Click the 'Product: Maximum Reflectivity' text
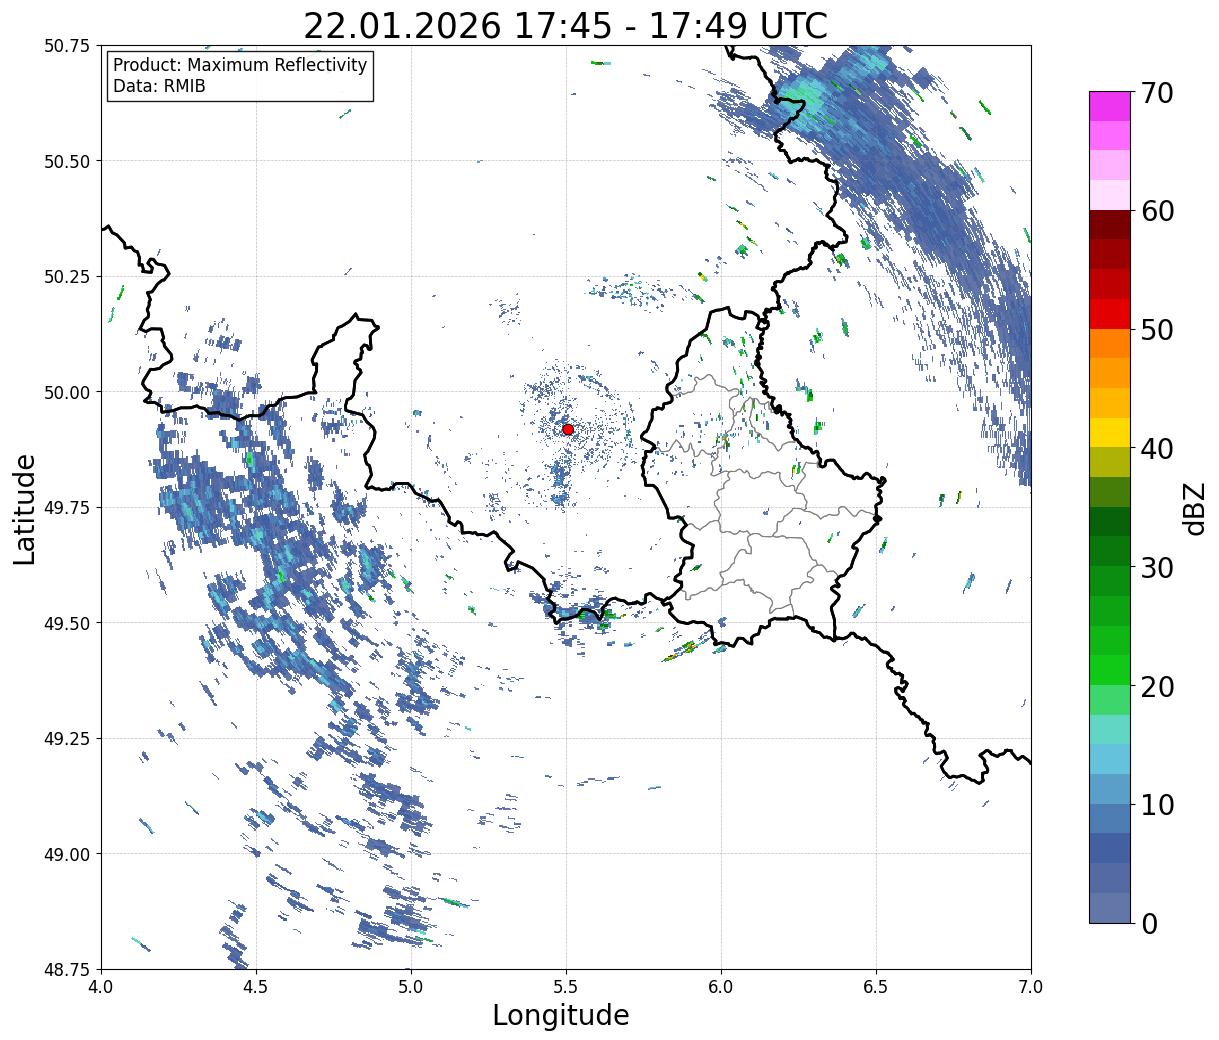The height and width of the screenshot is (1040, 1219). [x=240, y=65]
